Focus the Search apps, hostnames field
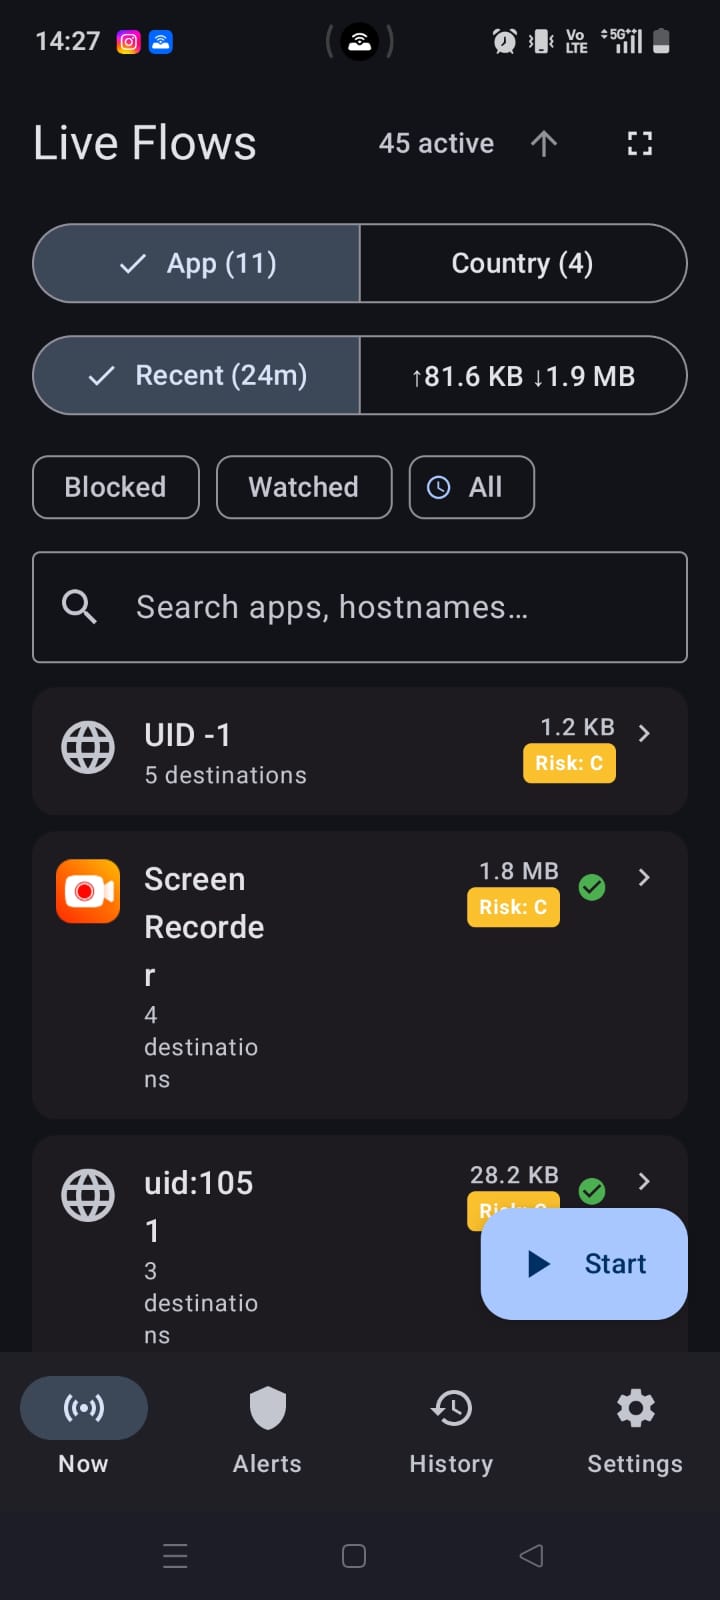720x1600 pixels. (360, 607)
